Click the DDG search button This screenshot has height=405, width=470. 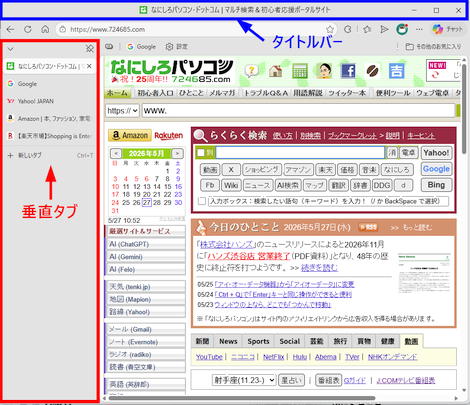[382, 185]
